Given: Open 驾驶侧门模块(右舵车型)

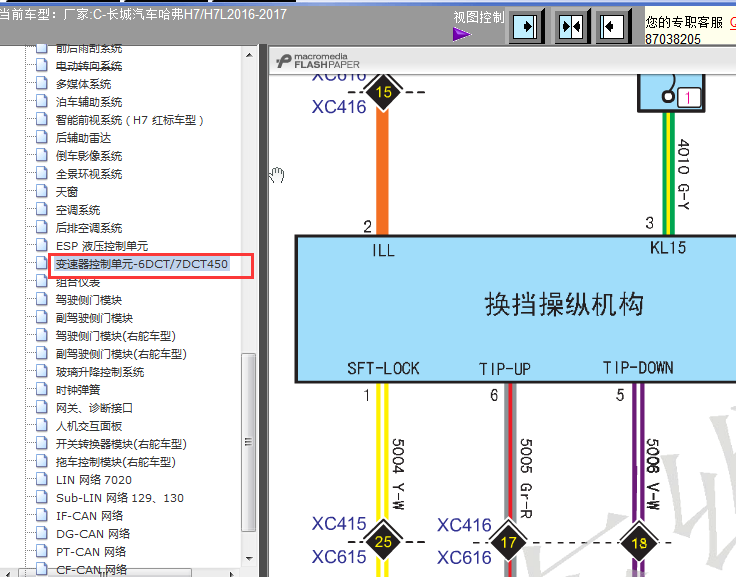Looking at the screenshot, I should (115, 336).
